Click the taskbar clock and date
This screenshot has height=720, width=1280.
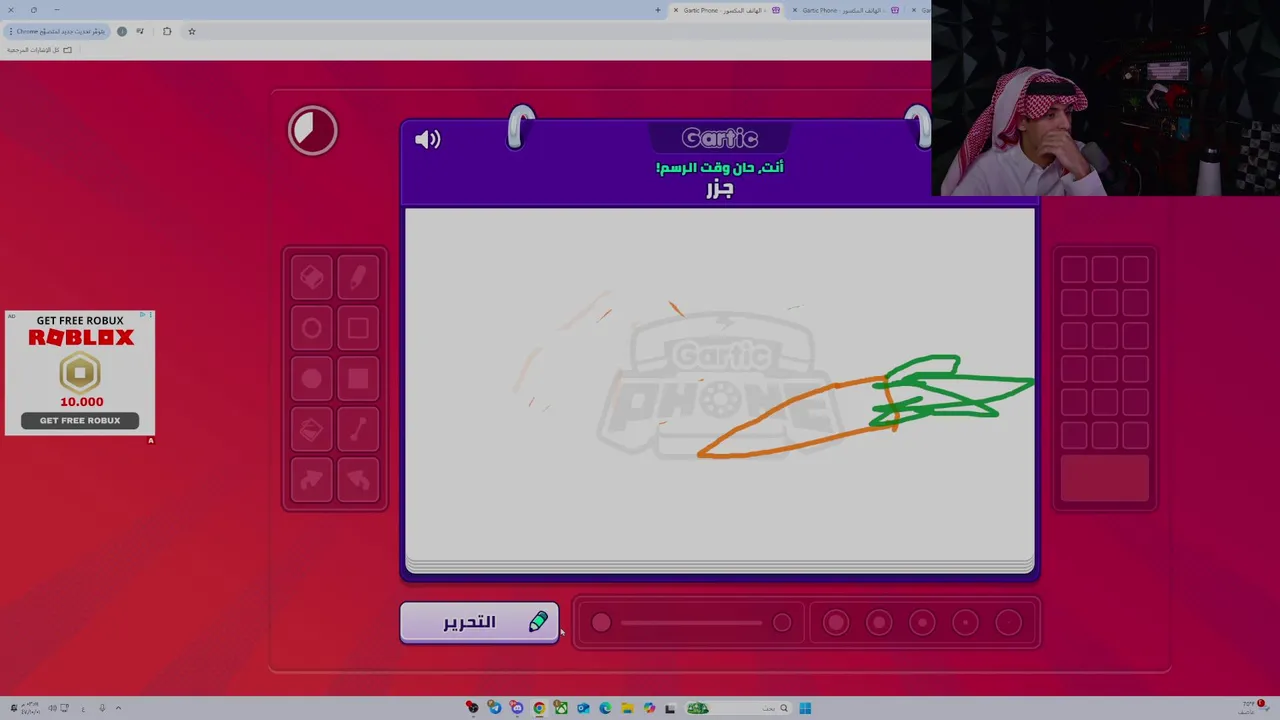pos(30,708)
